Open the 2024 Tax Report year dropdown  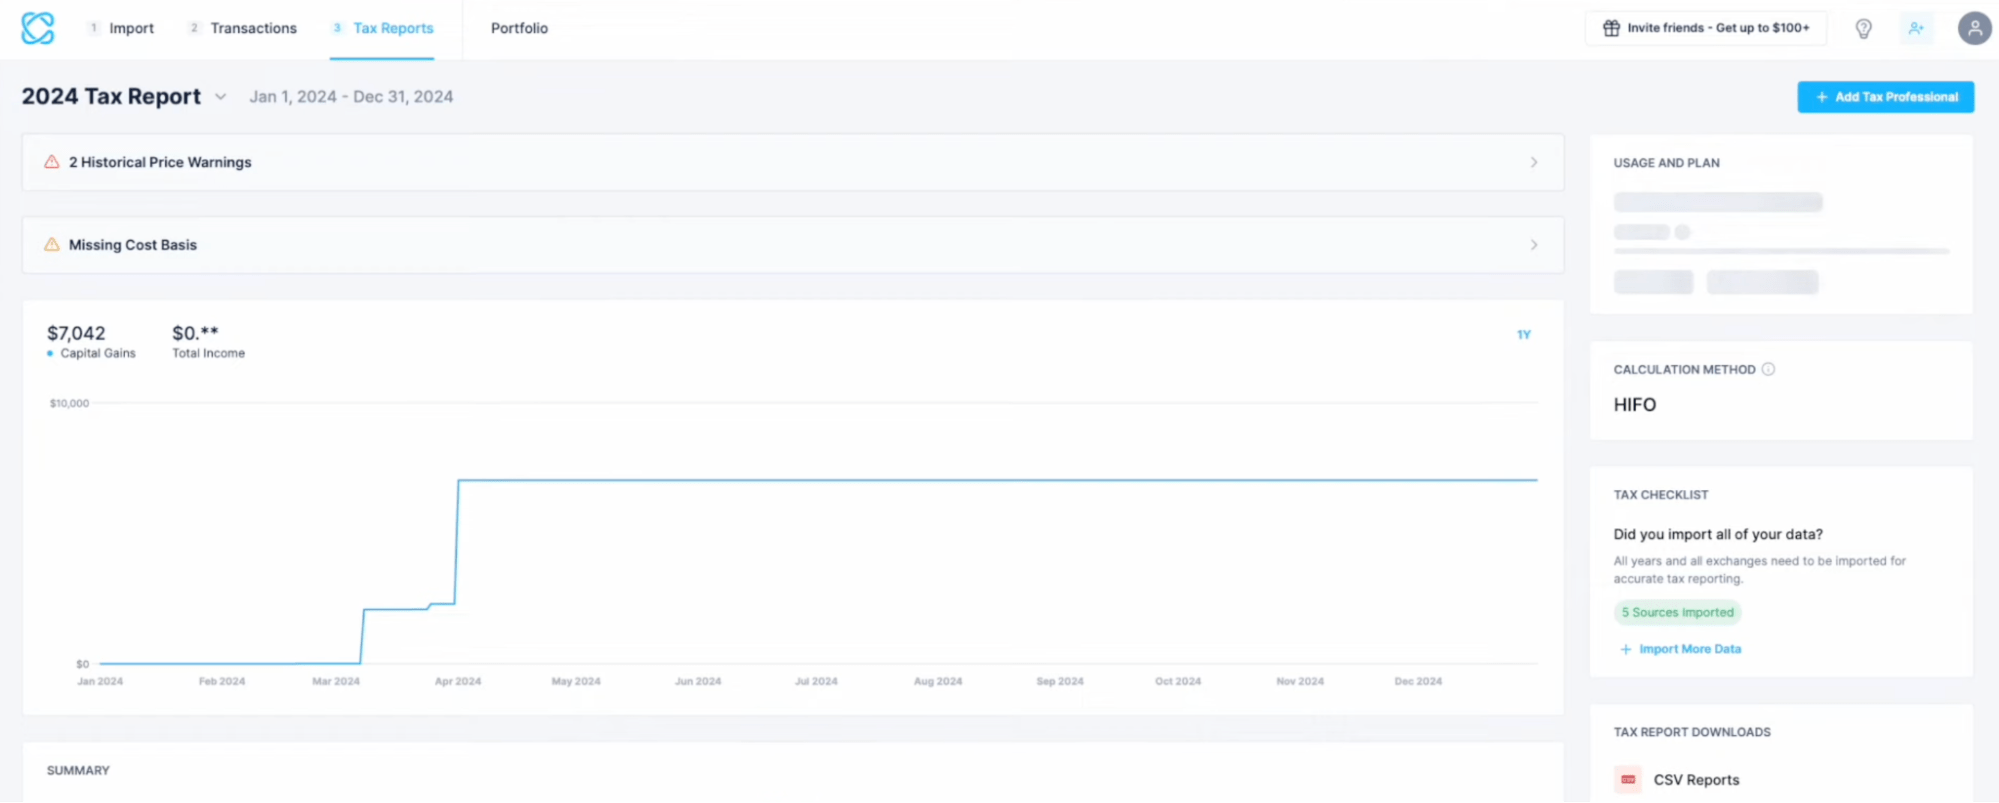point(221,97)
